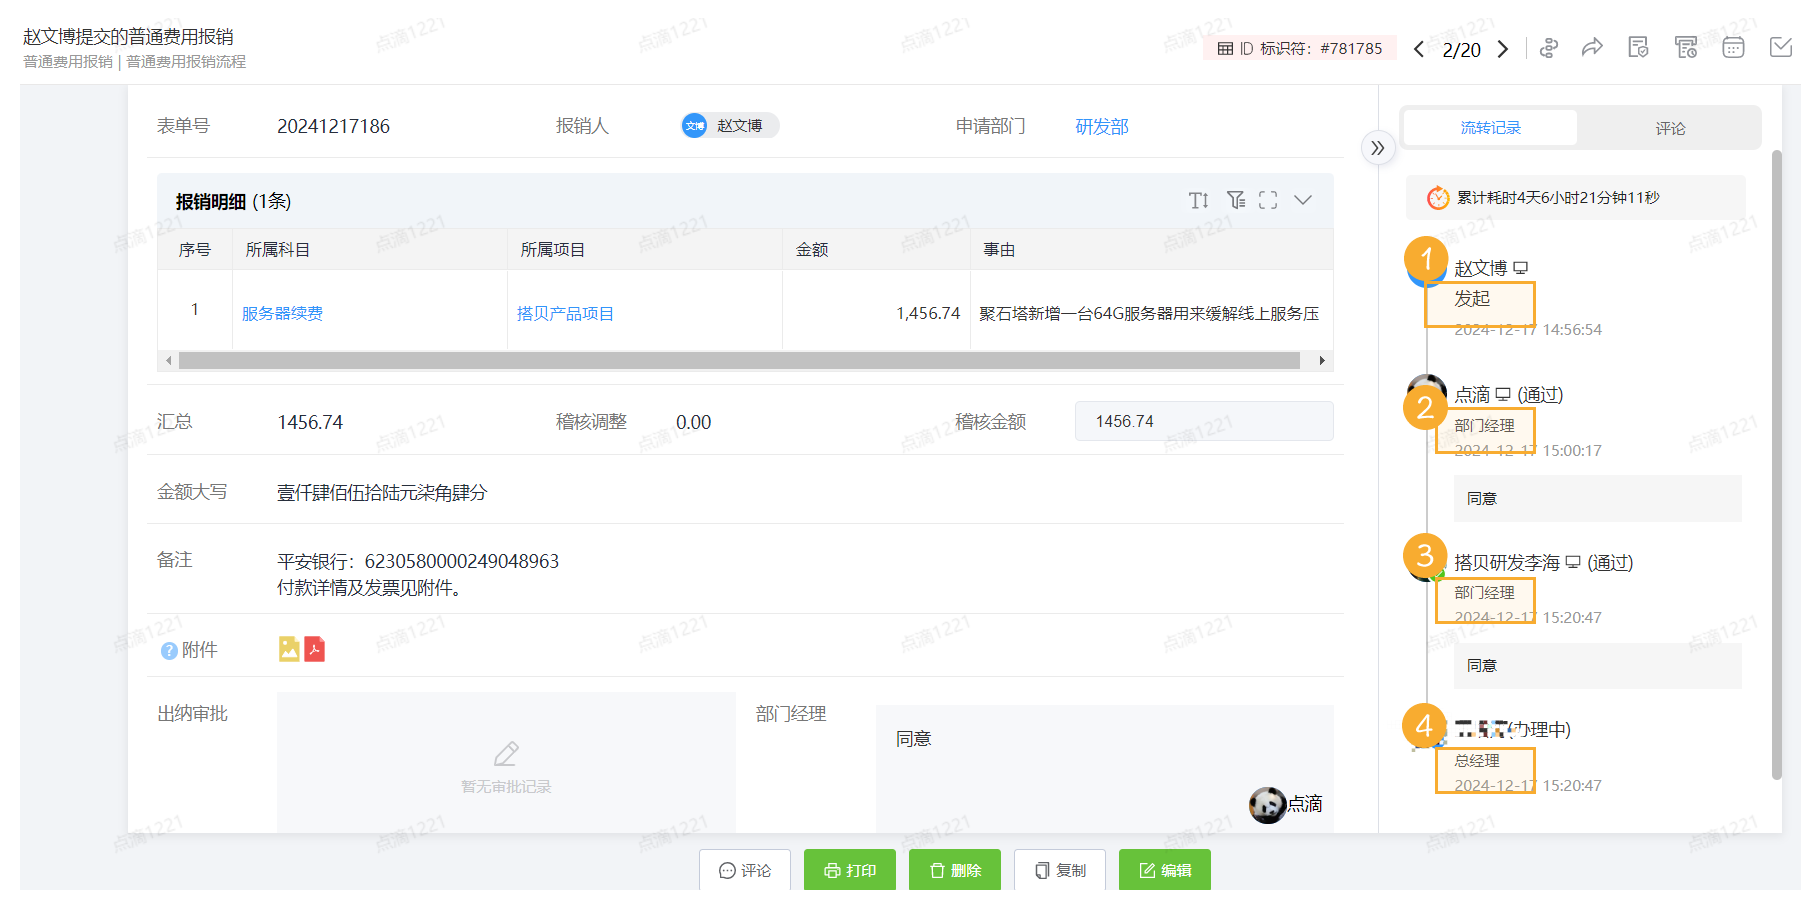The height and width of the screenshot is (907, 1820).
Task: Open the print with timestamp icon
Action: point(1686,47)
